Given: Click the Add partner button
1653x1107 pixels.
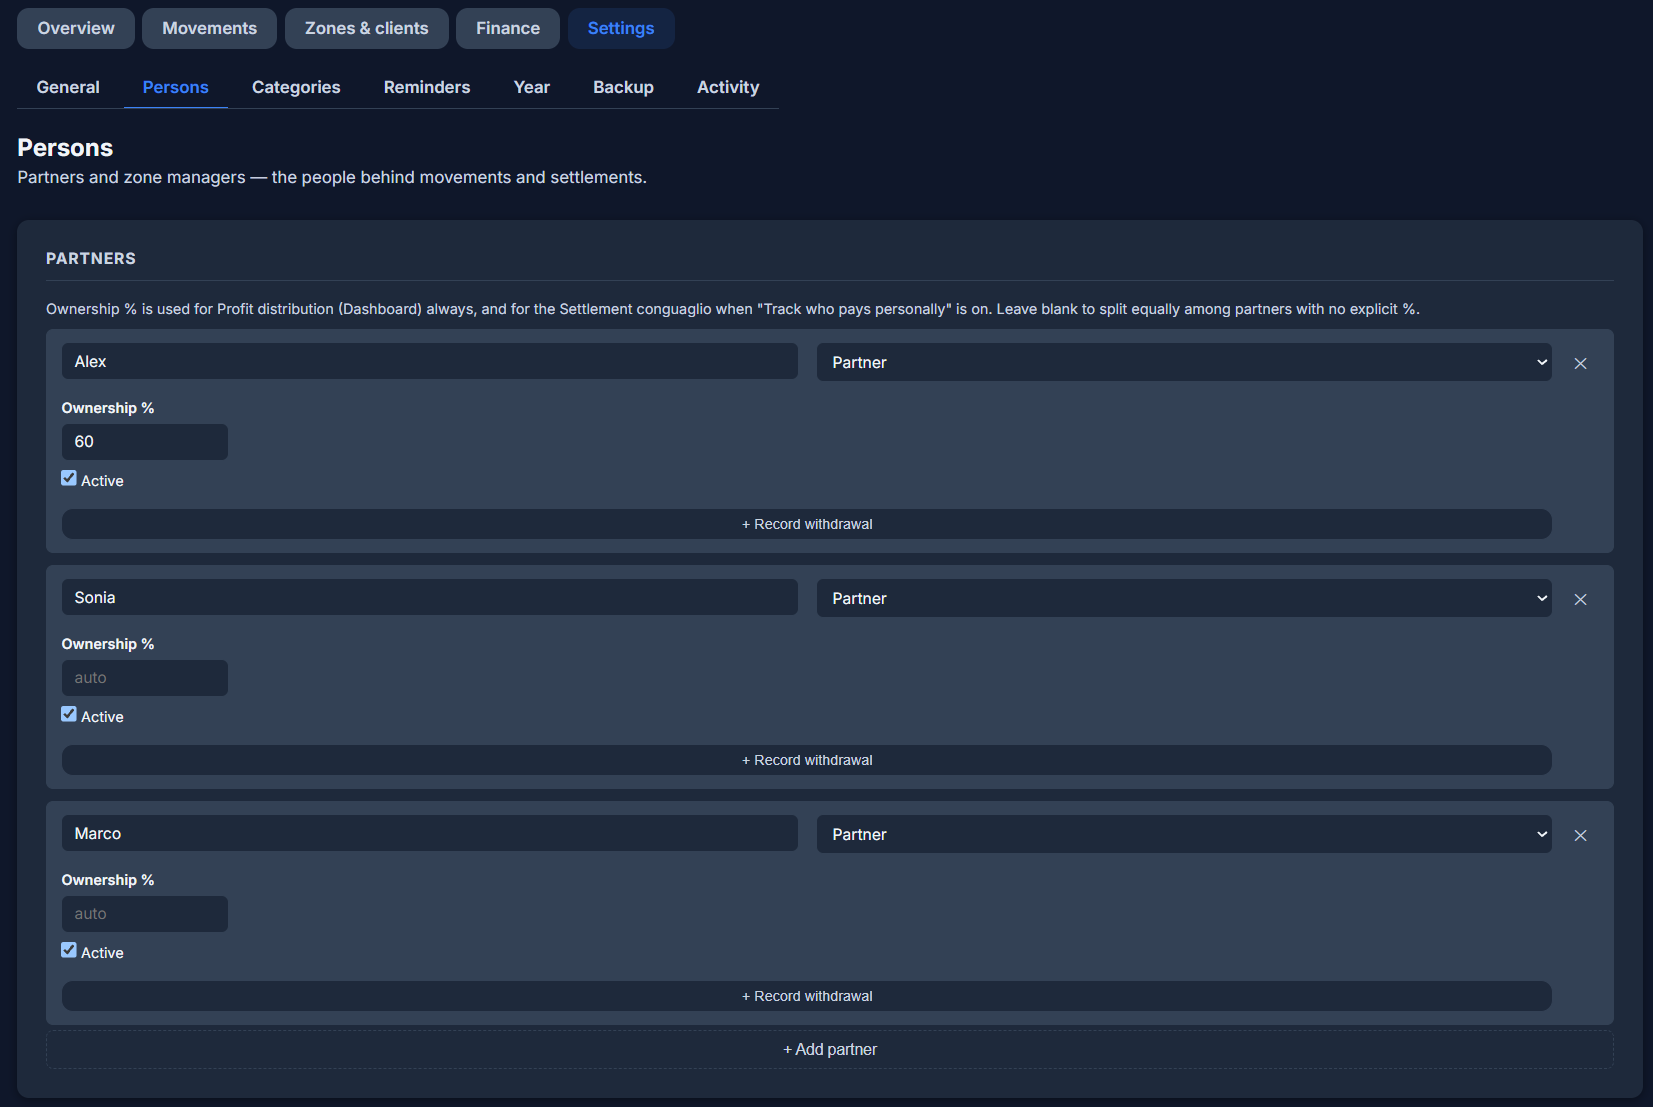Looking at the screenshot, I should point(830,1049).
